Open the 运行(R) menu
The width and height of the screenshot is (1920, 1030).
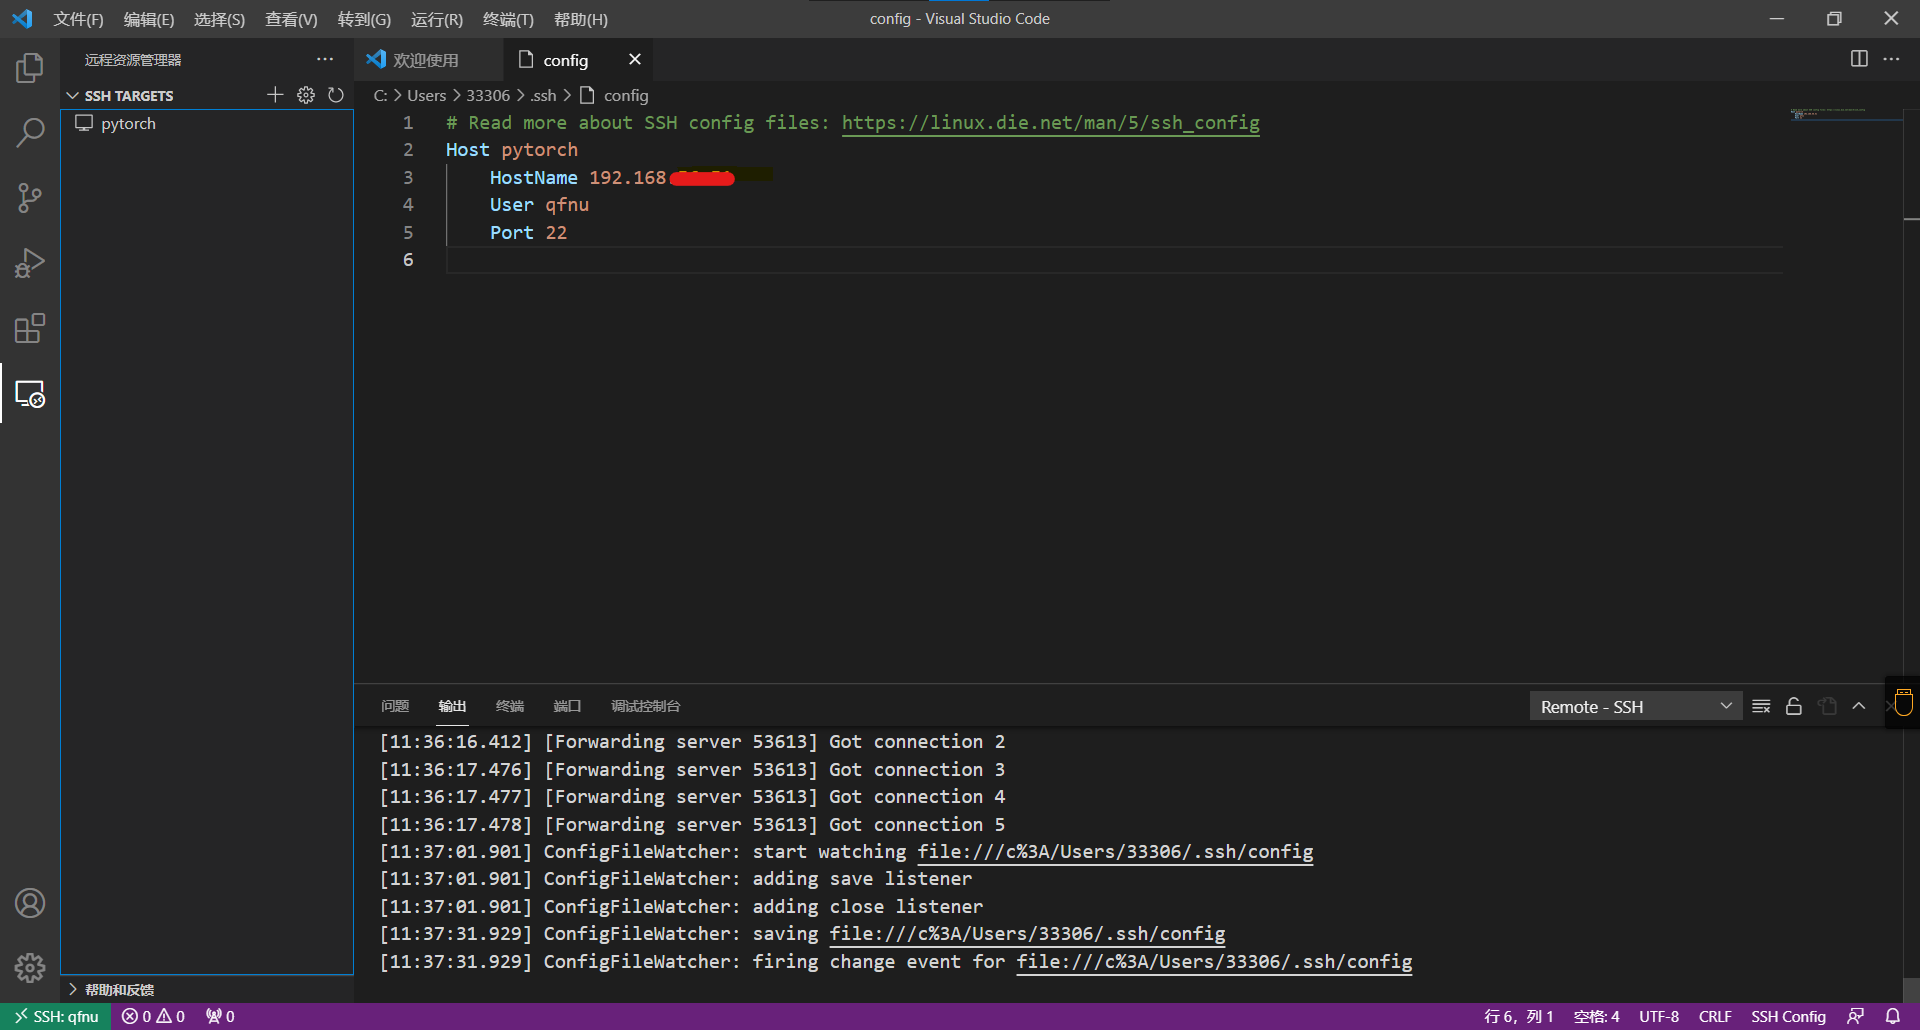tap(437, 19)
